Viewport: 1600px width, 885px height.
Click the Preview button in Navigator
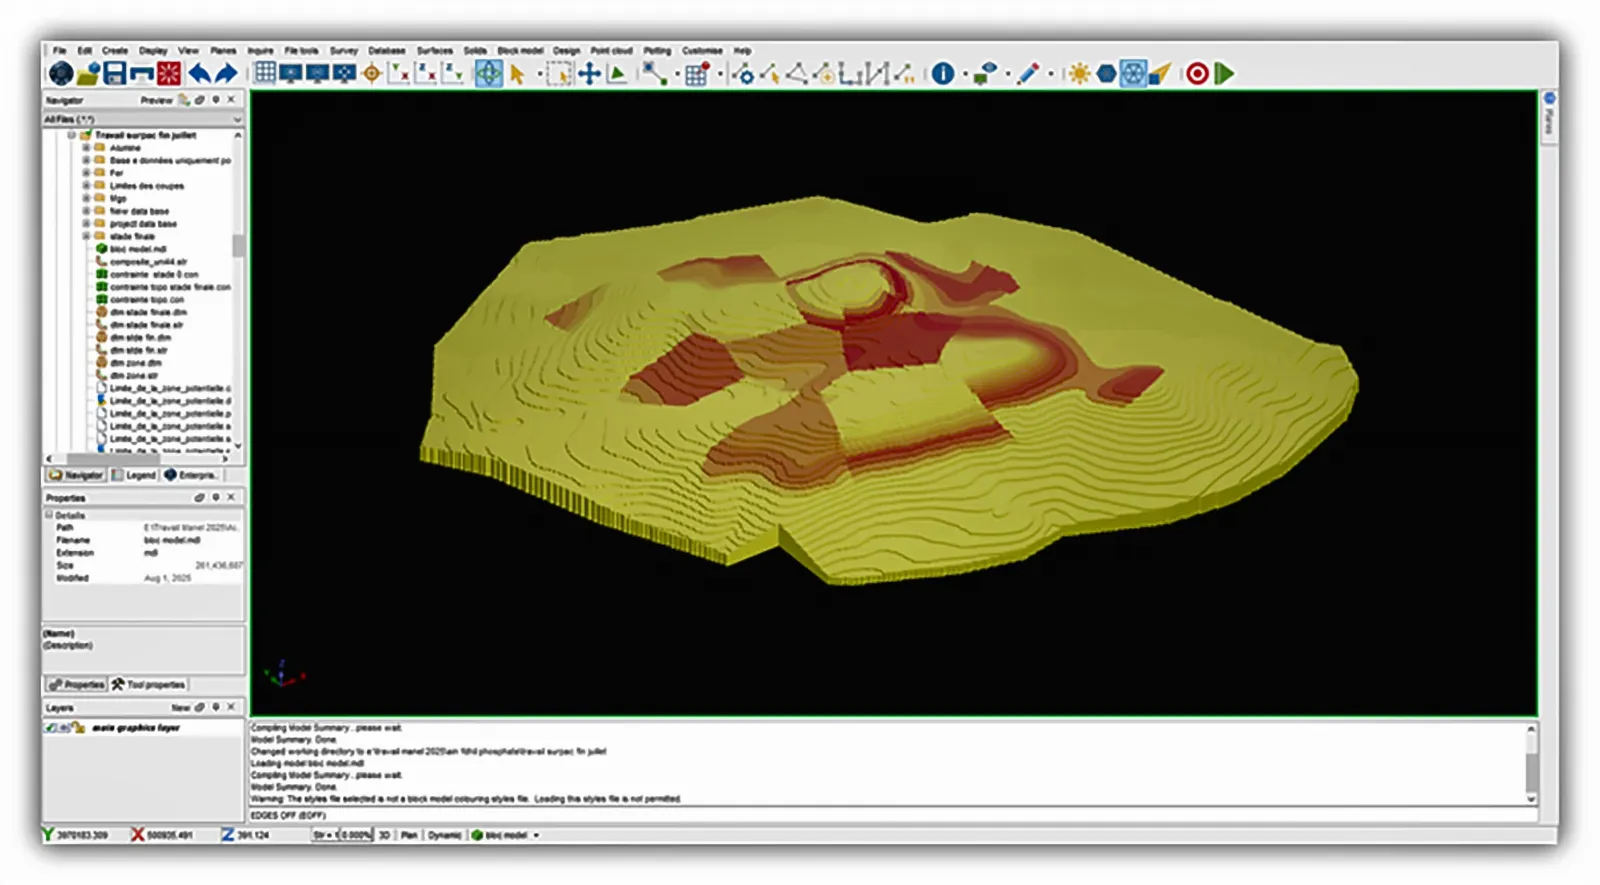coord(156,100)
